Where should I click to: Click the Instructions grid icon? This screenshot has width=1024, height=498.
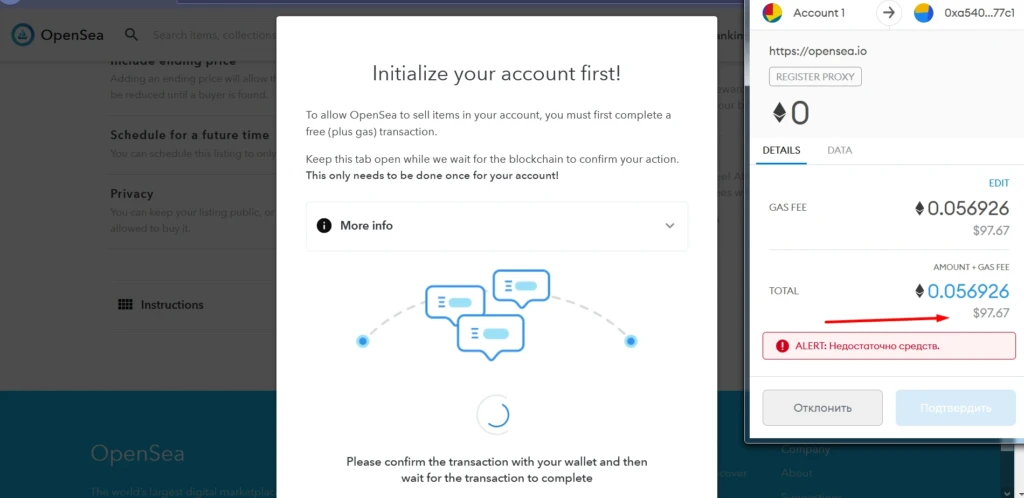pos(125,304)
